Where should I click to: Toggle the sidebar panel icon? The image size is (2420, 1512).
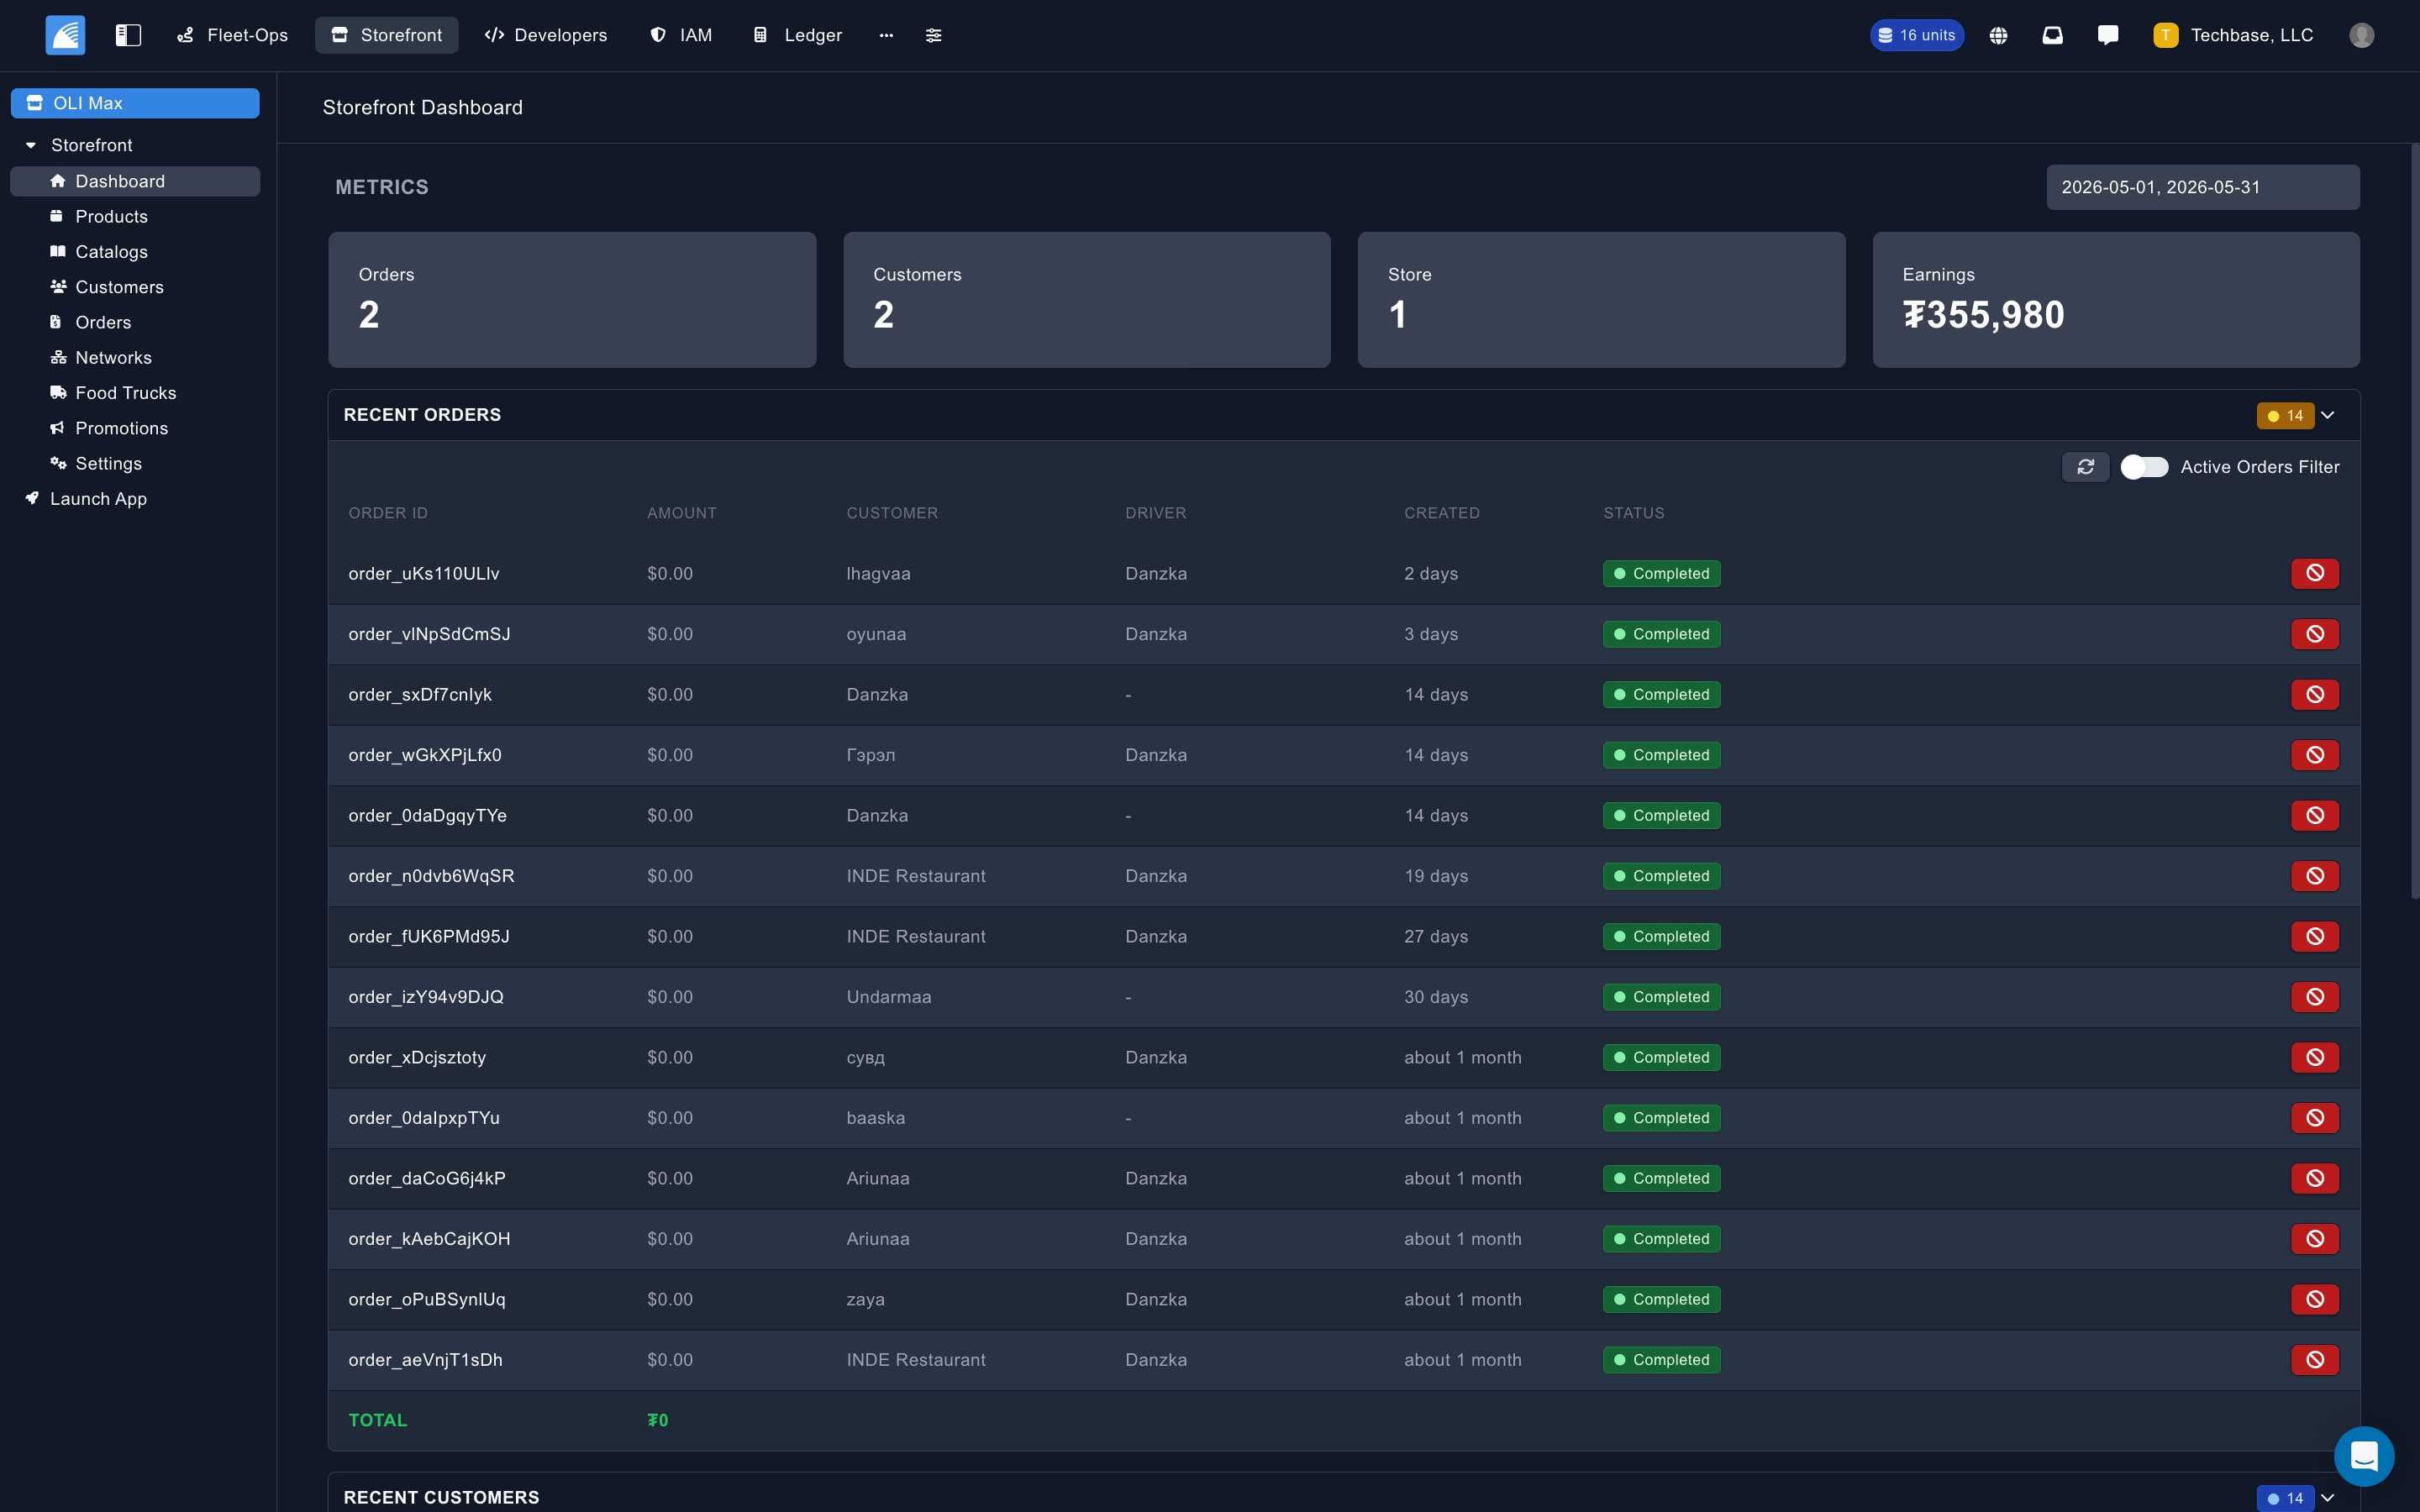pyautogui.click(x=128, y=35)
